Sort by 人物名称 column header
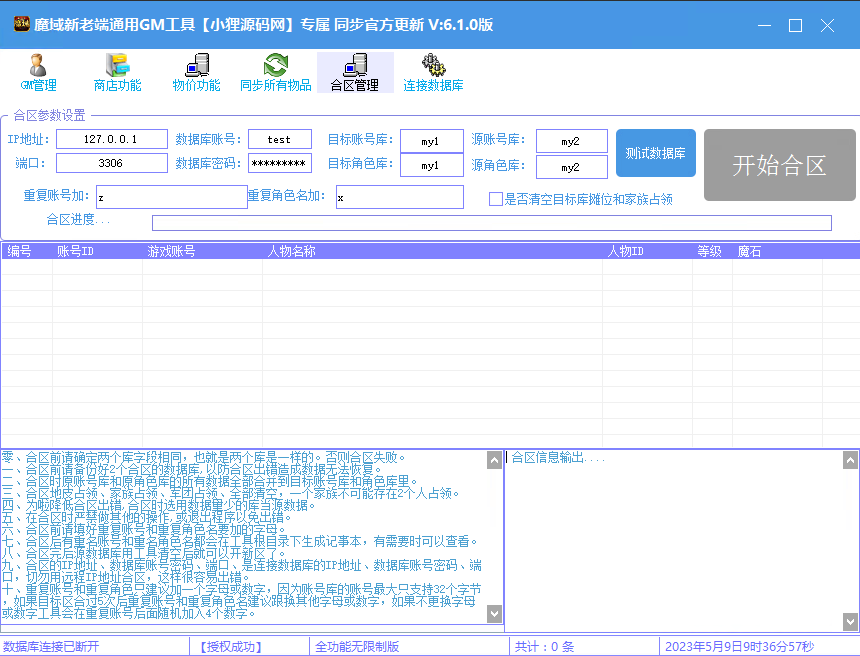 pos(292,252)
